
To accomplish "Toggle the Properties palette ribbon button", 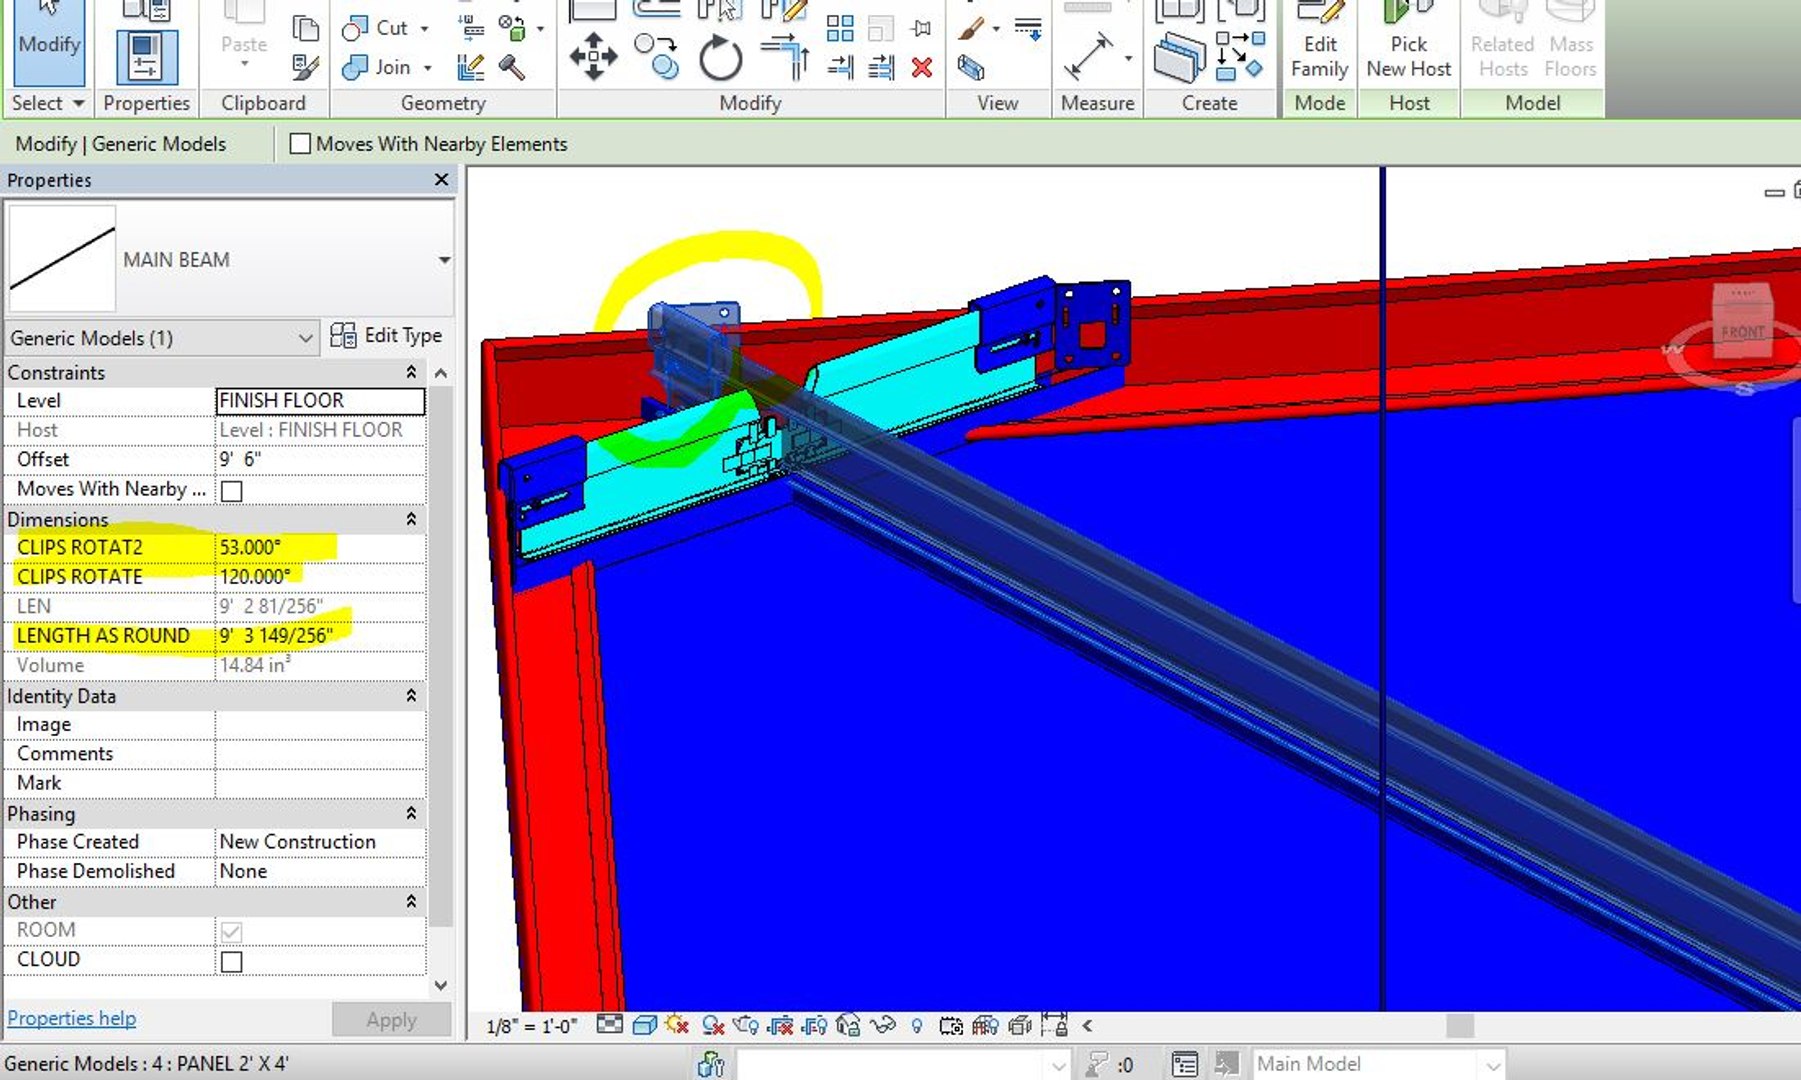I will click(146, 55).
